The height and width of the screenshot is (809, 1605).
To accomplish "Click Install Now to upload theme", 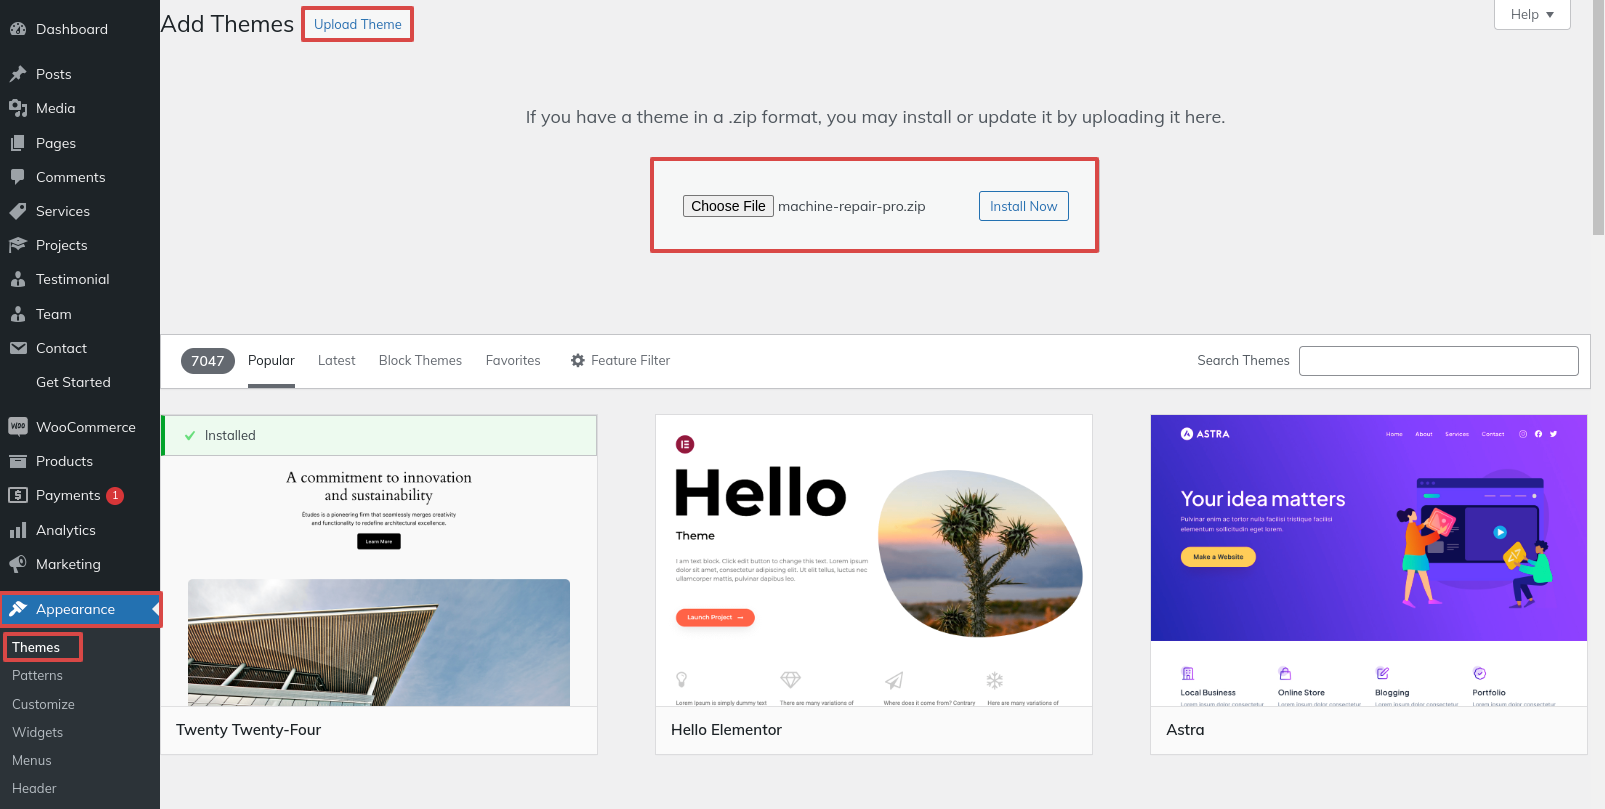I will 1023,206.
